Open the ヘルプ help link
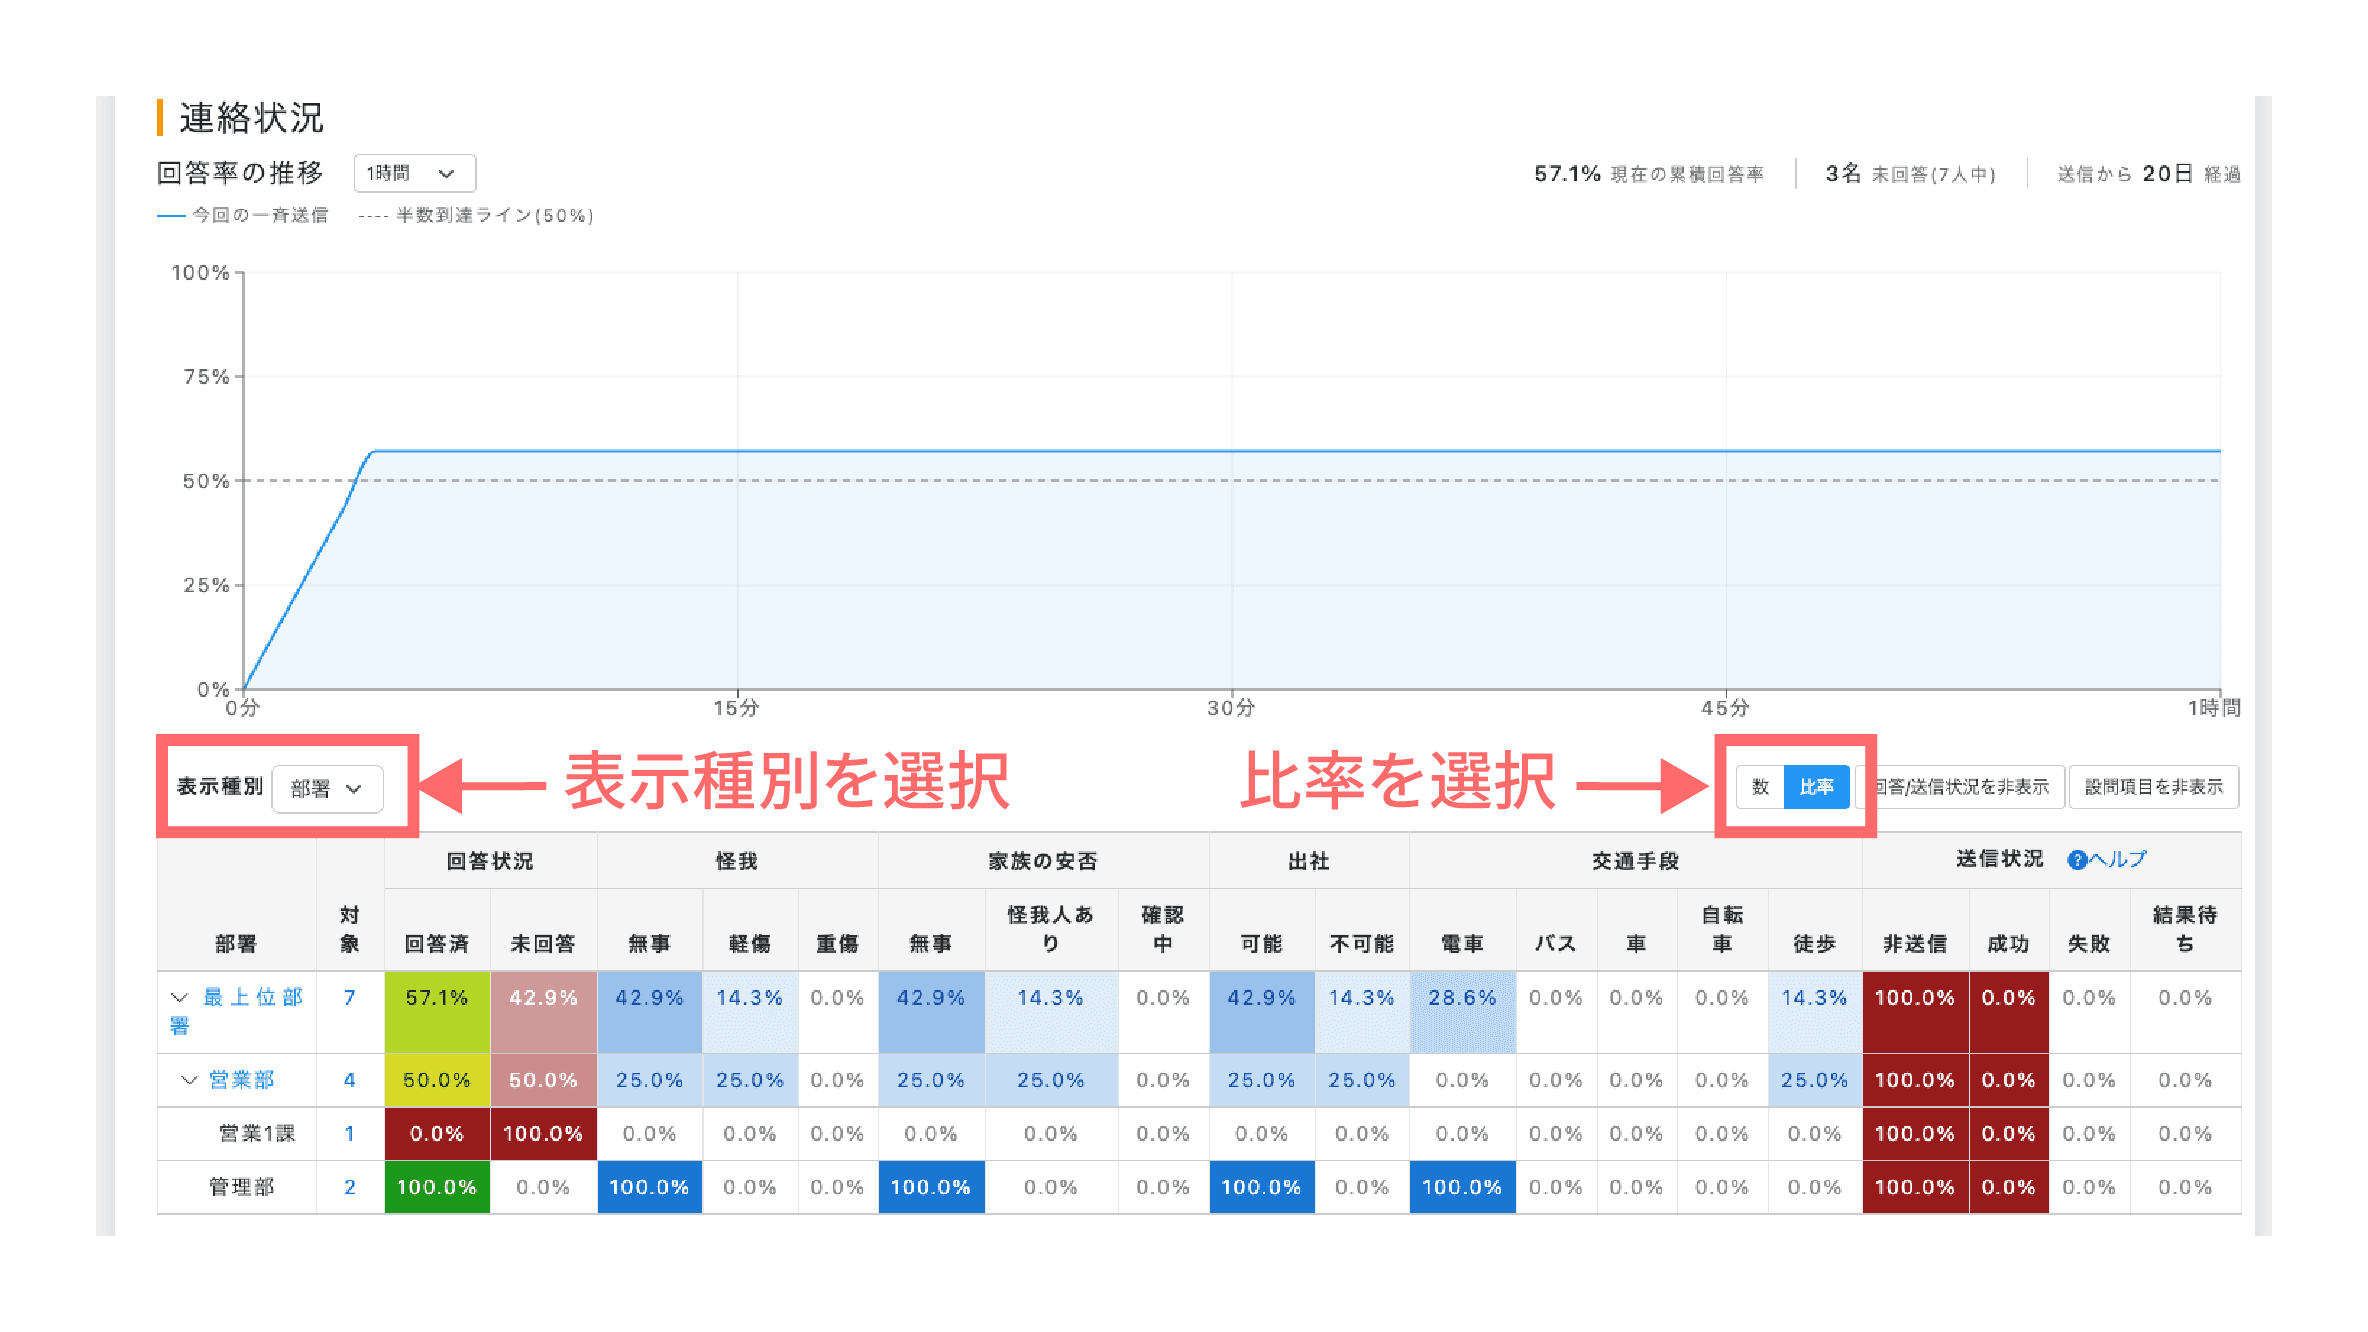 tap(2118, 859)
